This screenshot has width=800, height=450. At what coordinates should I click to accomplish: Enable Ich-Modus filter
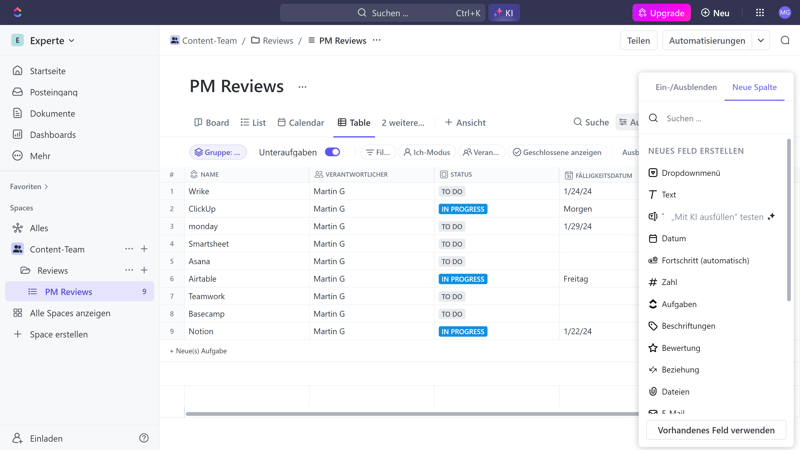tap(426, 152)
